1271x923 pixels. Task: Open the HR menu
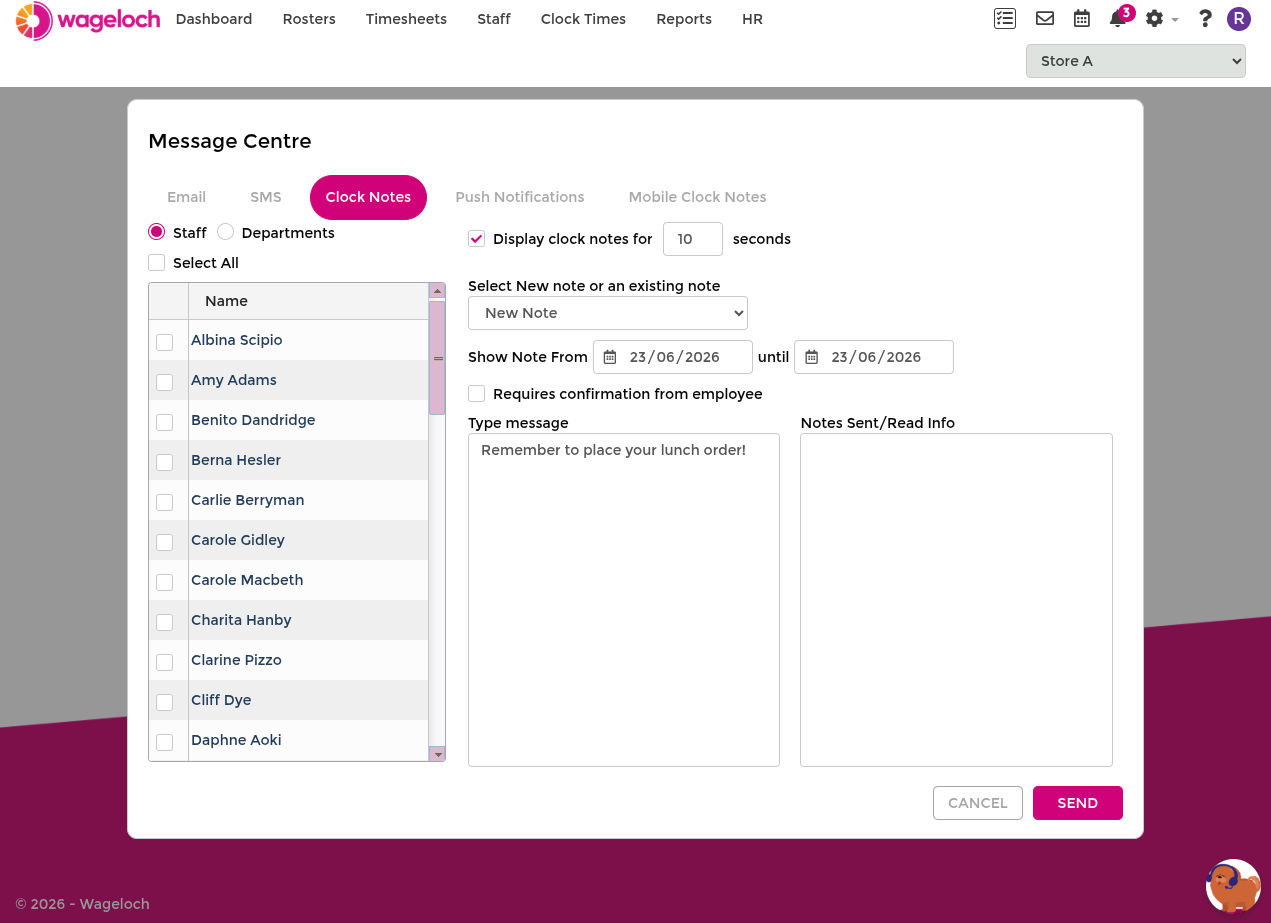click(x=752, y=19)
